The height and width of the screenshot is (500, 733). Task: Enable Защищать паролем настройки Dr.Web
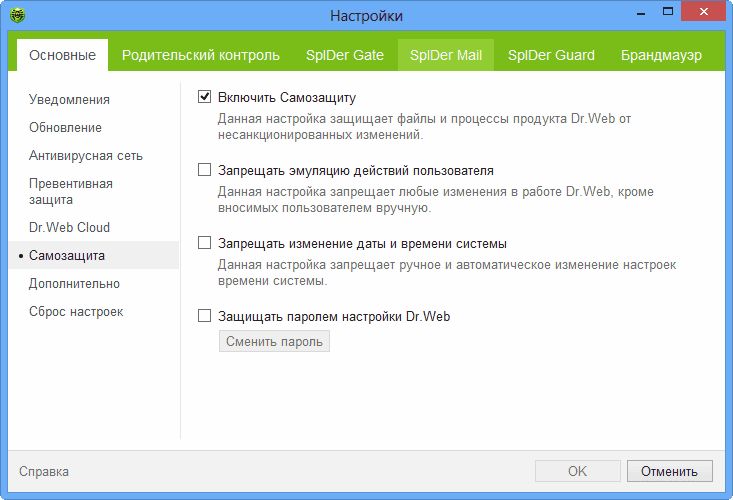coord(204,315)
